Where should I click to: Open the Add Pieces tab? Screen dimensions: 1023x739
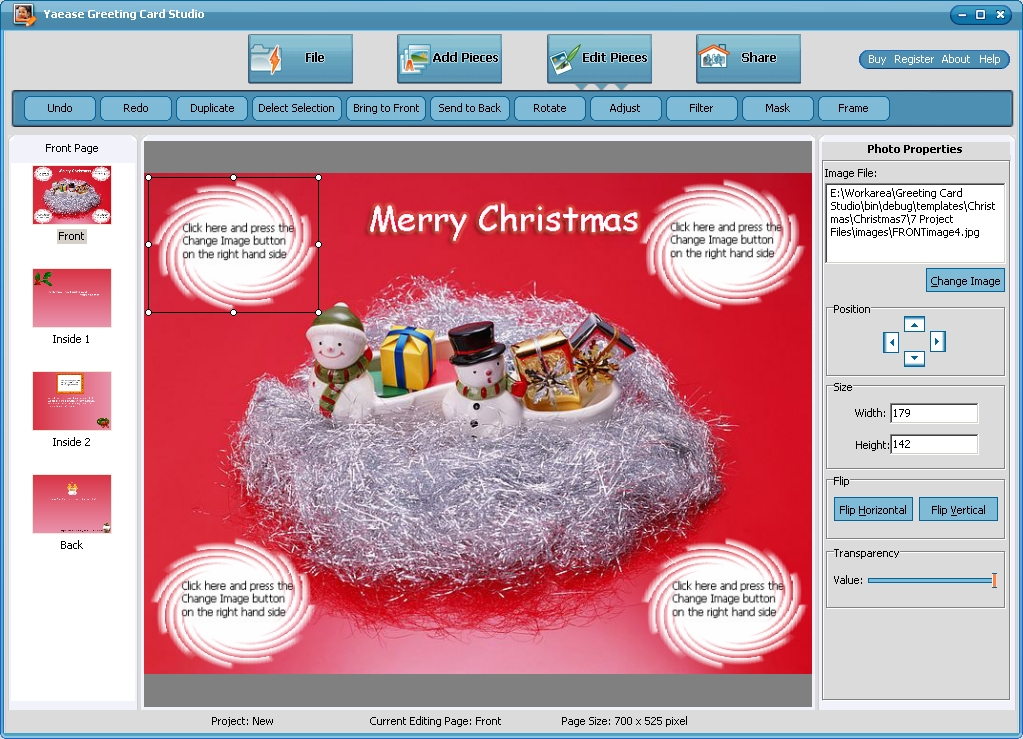450,58
